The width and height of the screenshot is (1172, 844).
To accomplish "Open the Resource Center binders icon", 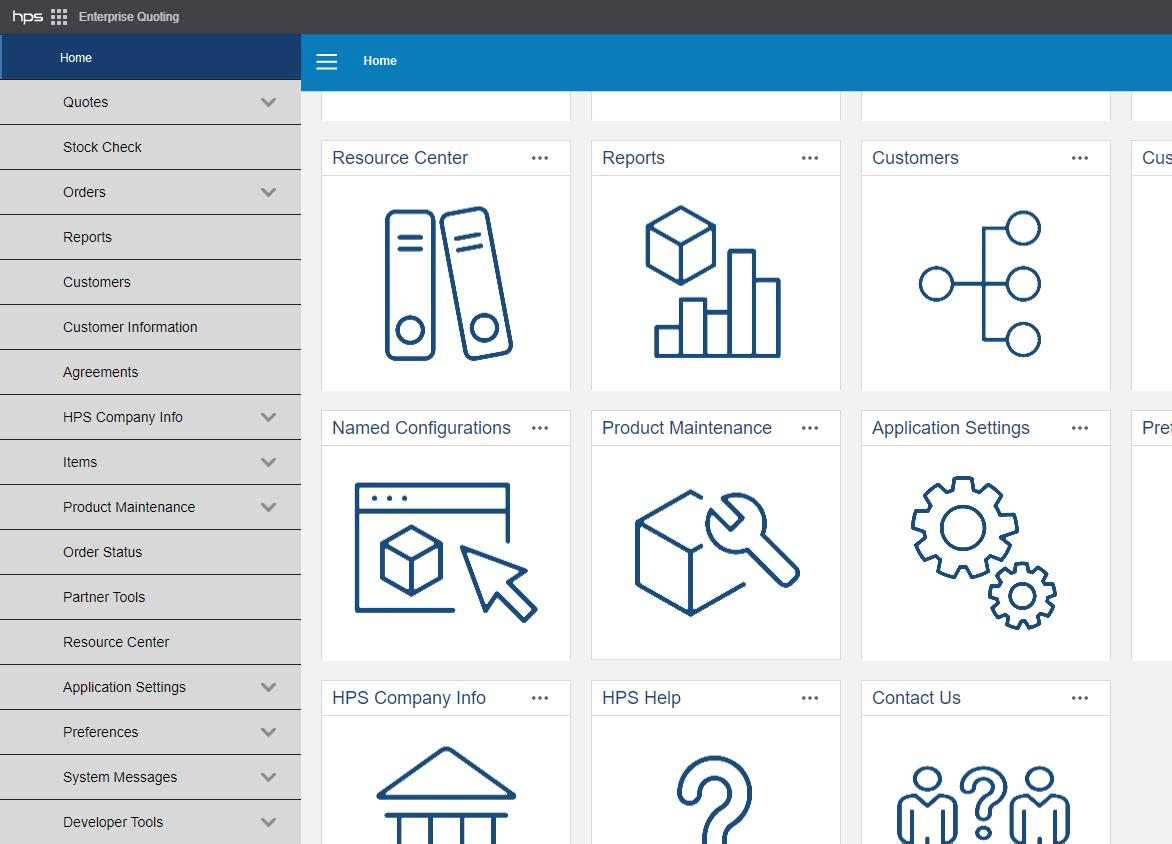I will pos(448,283).
